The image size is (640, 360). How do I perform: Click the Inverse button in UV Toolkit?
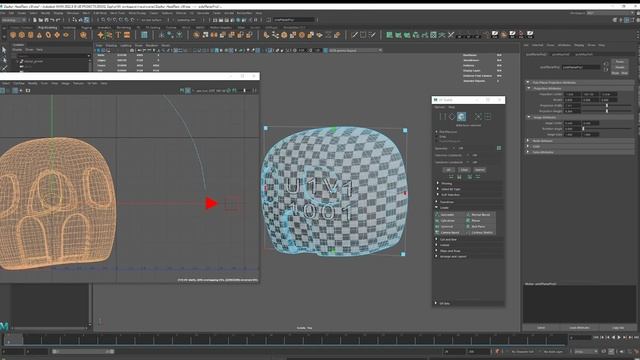coord(480,170)
